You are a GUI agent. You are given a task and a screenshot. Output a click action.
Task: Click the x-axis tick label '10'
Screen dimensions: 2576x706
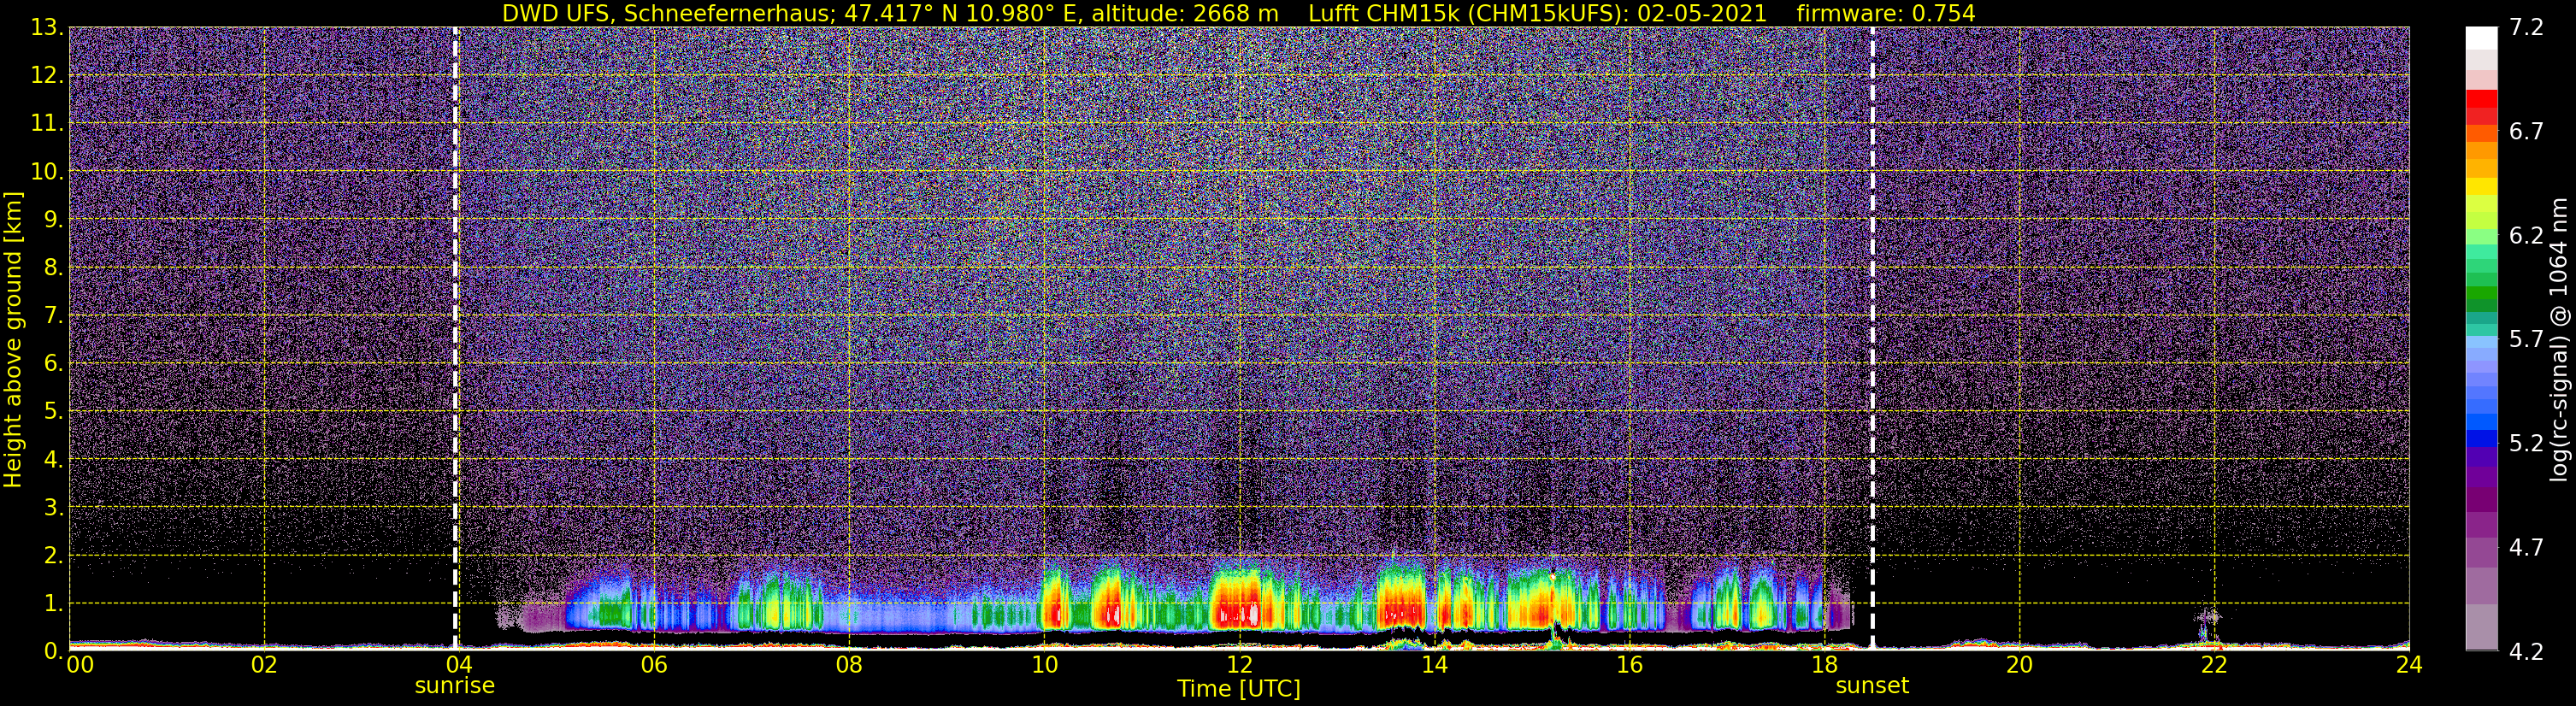point(1044,665)
